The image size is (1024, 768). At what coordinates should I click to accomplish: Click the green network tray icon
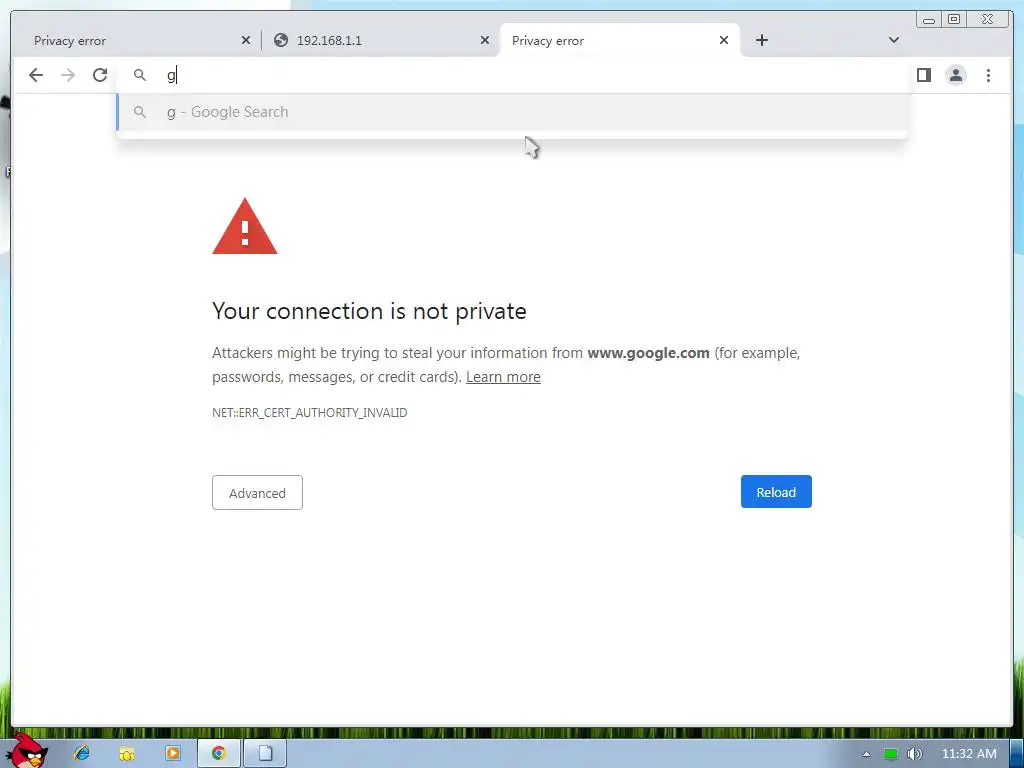[891, 754]
